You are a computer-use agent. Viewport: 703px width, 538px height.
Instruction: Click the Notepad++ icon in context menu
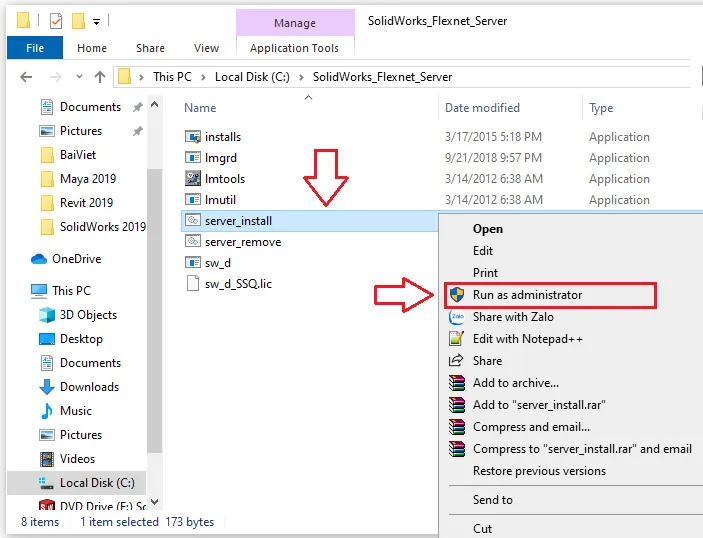pos(456,339)
